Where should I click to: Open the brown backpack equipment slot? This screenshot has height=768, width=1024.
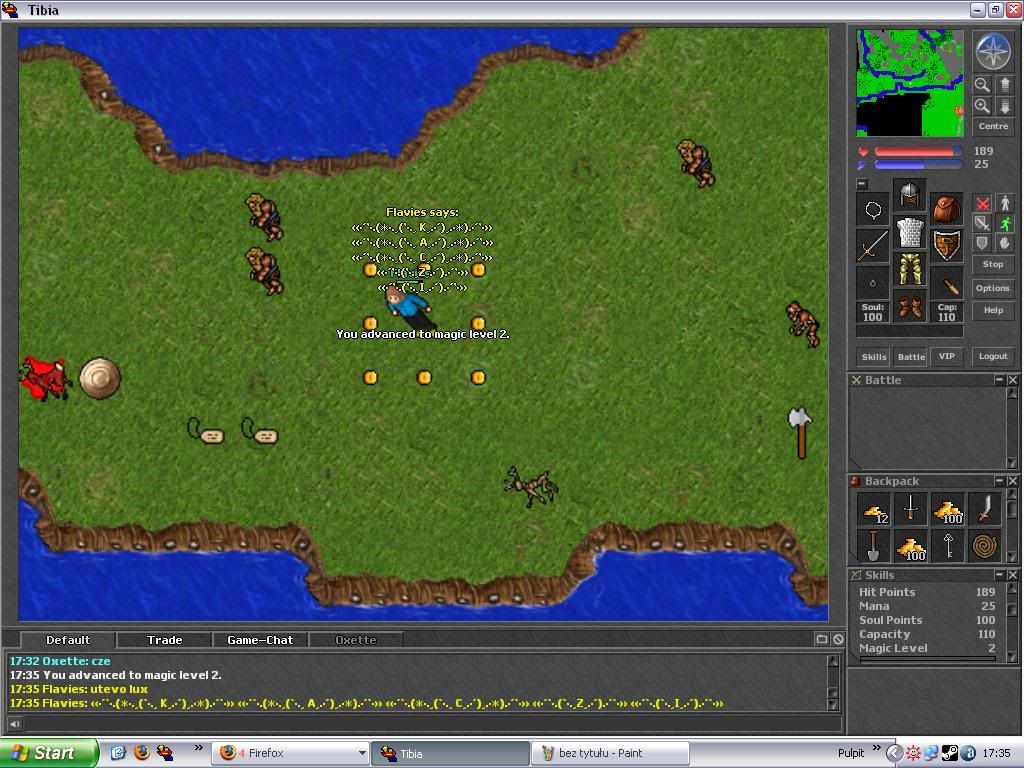coord(947,209)
